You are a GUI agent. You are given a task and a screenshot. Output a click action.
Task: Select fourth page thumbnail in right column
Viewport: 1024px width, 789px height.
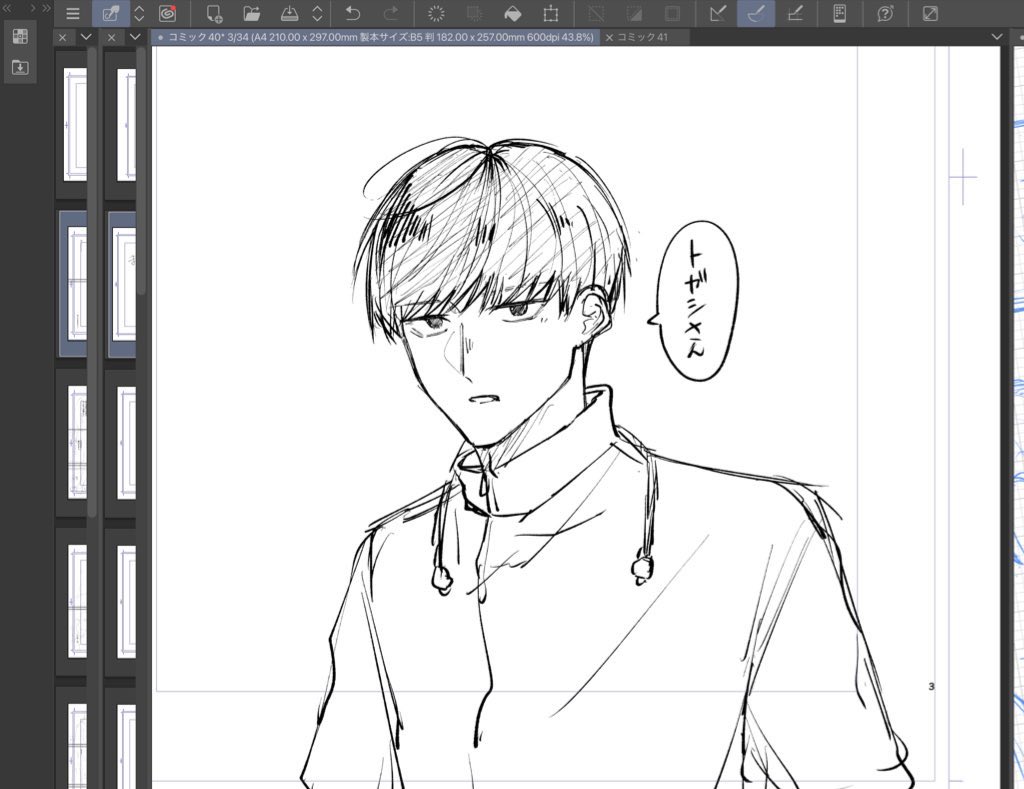click(127, 602)
